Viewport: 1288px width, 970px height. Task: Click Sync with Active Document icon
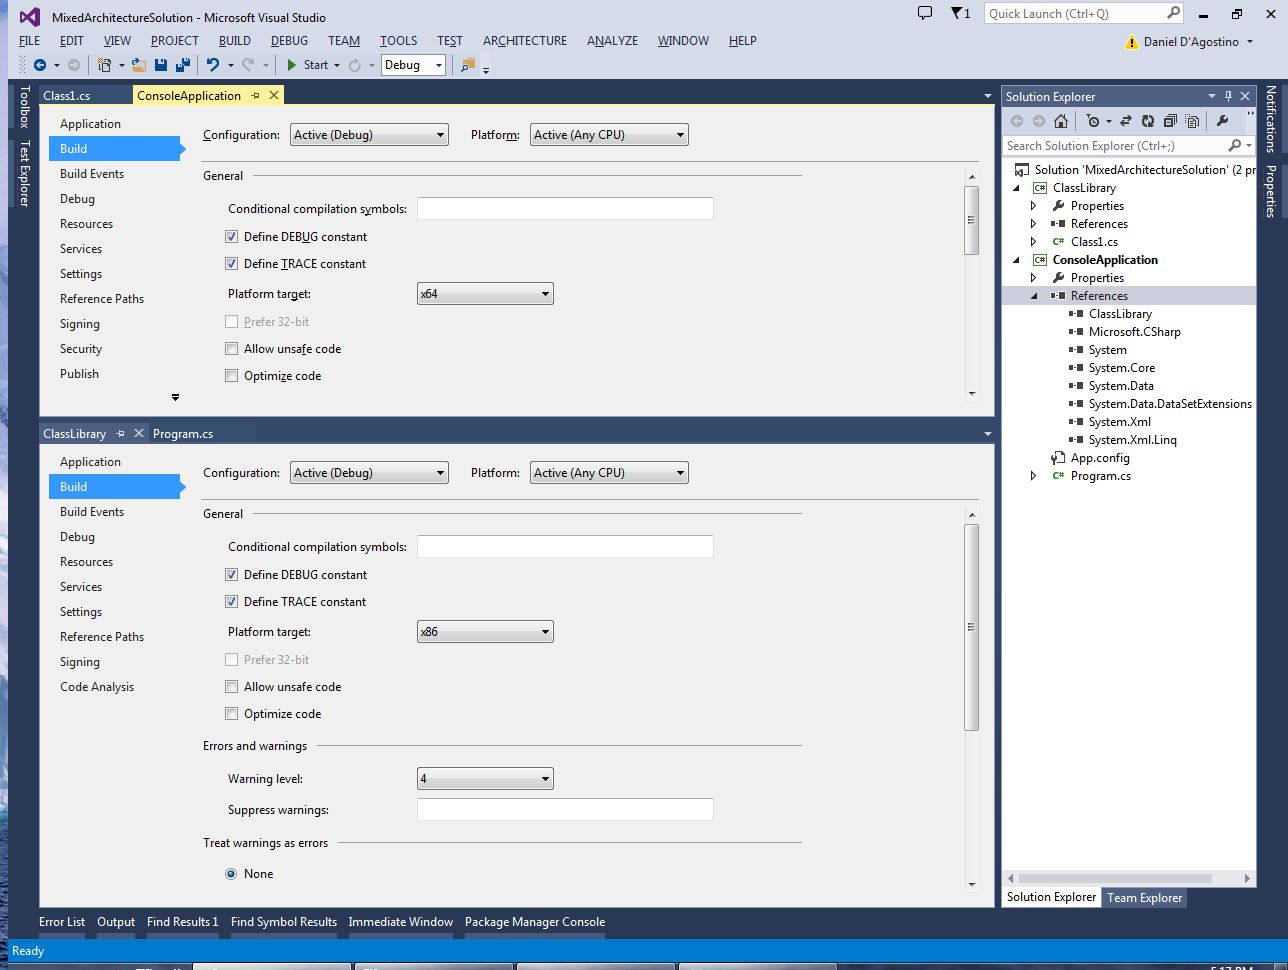tap(1125, 121)
